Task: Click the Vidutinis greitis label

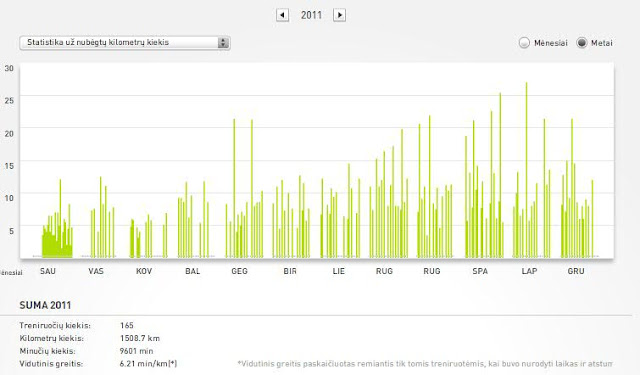Action: (51, 364)
